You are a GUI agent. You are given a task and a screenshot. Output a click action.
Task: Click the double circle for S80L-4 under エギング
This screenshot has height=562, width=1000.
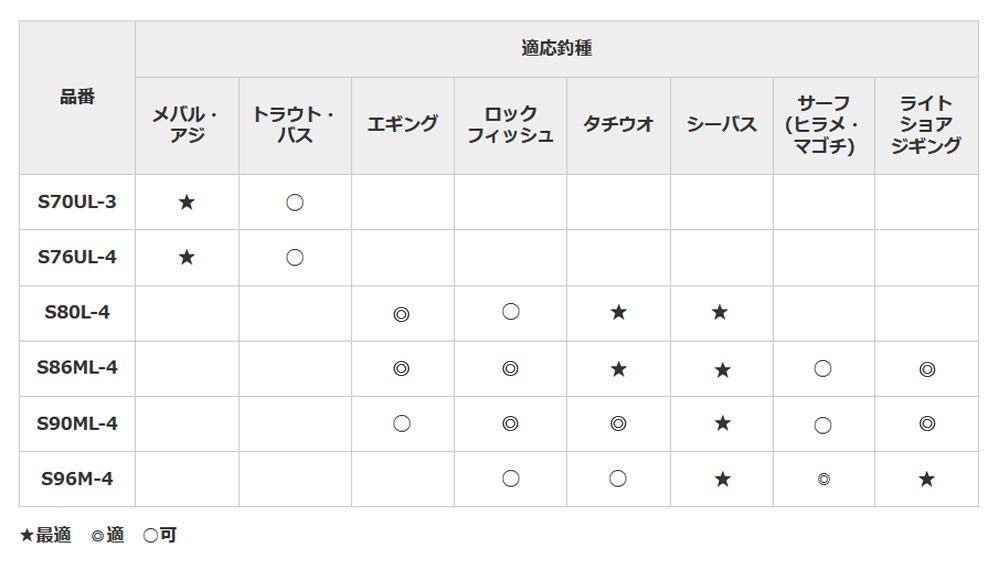pyautogui.click(x=402, y=314)
